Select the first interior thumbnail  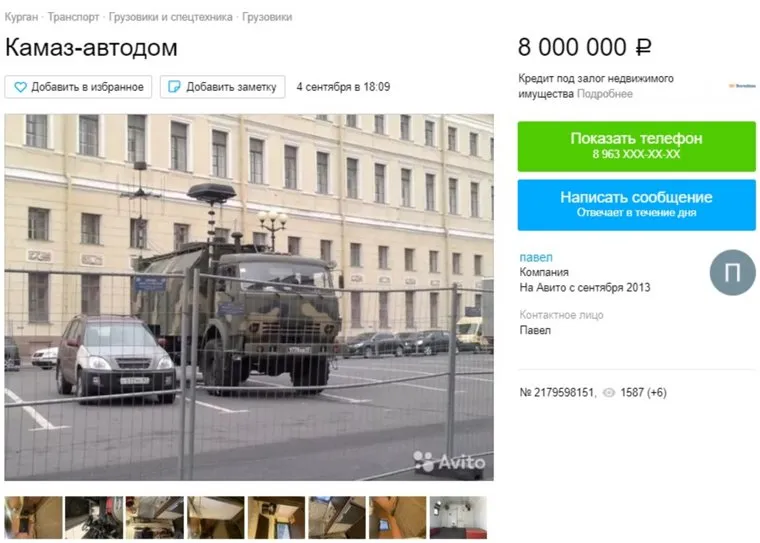[33, 517]
